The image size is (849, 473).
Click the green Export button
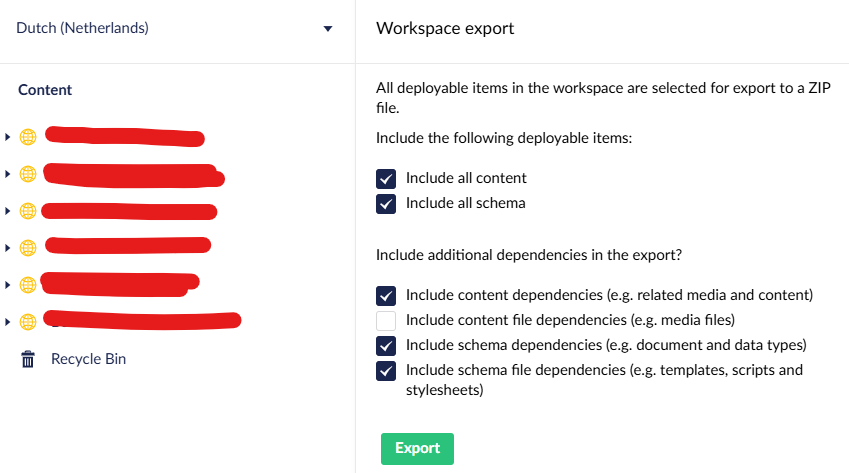point(417,448)
